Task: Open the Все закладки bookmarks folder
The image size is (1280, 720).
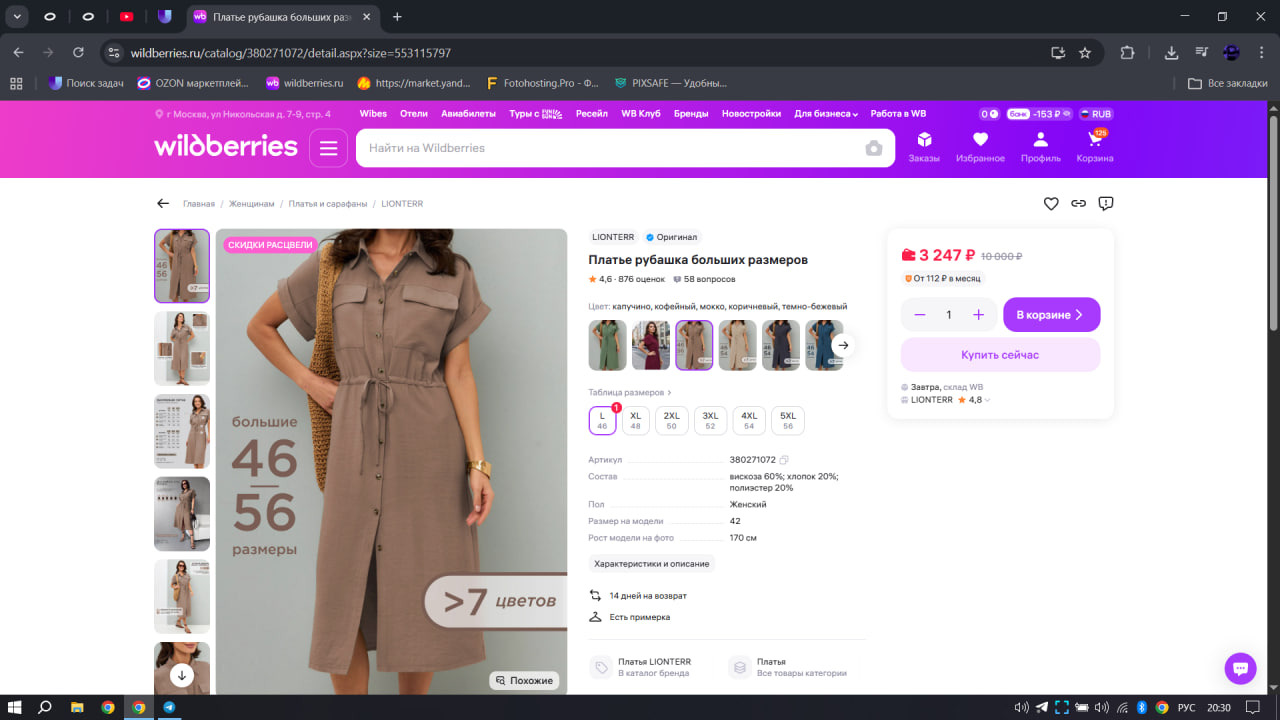Action: coord(1228,83)
